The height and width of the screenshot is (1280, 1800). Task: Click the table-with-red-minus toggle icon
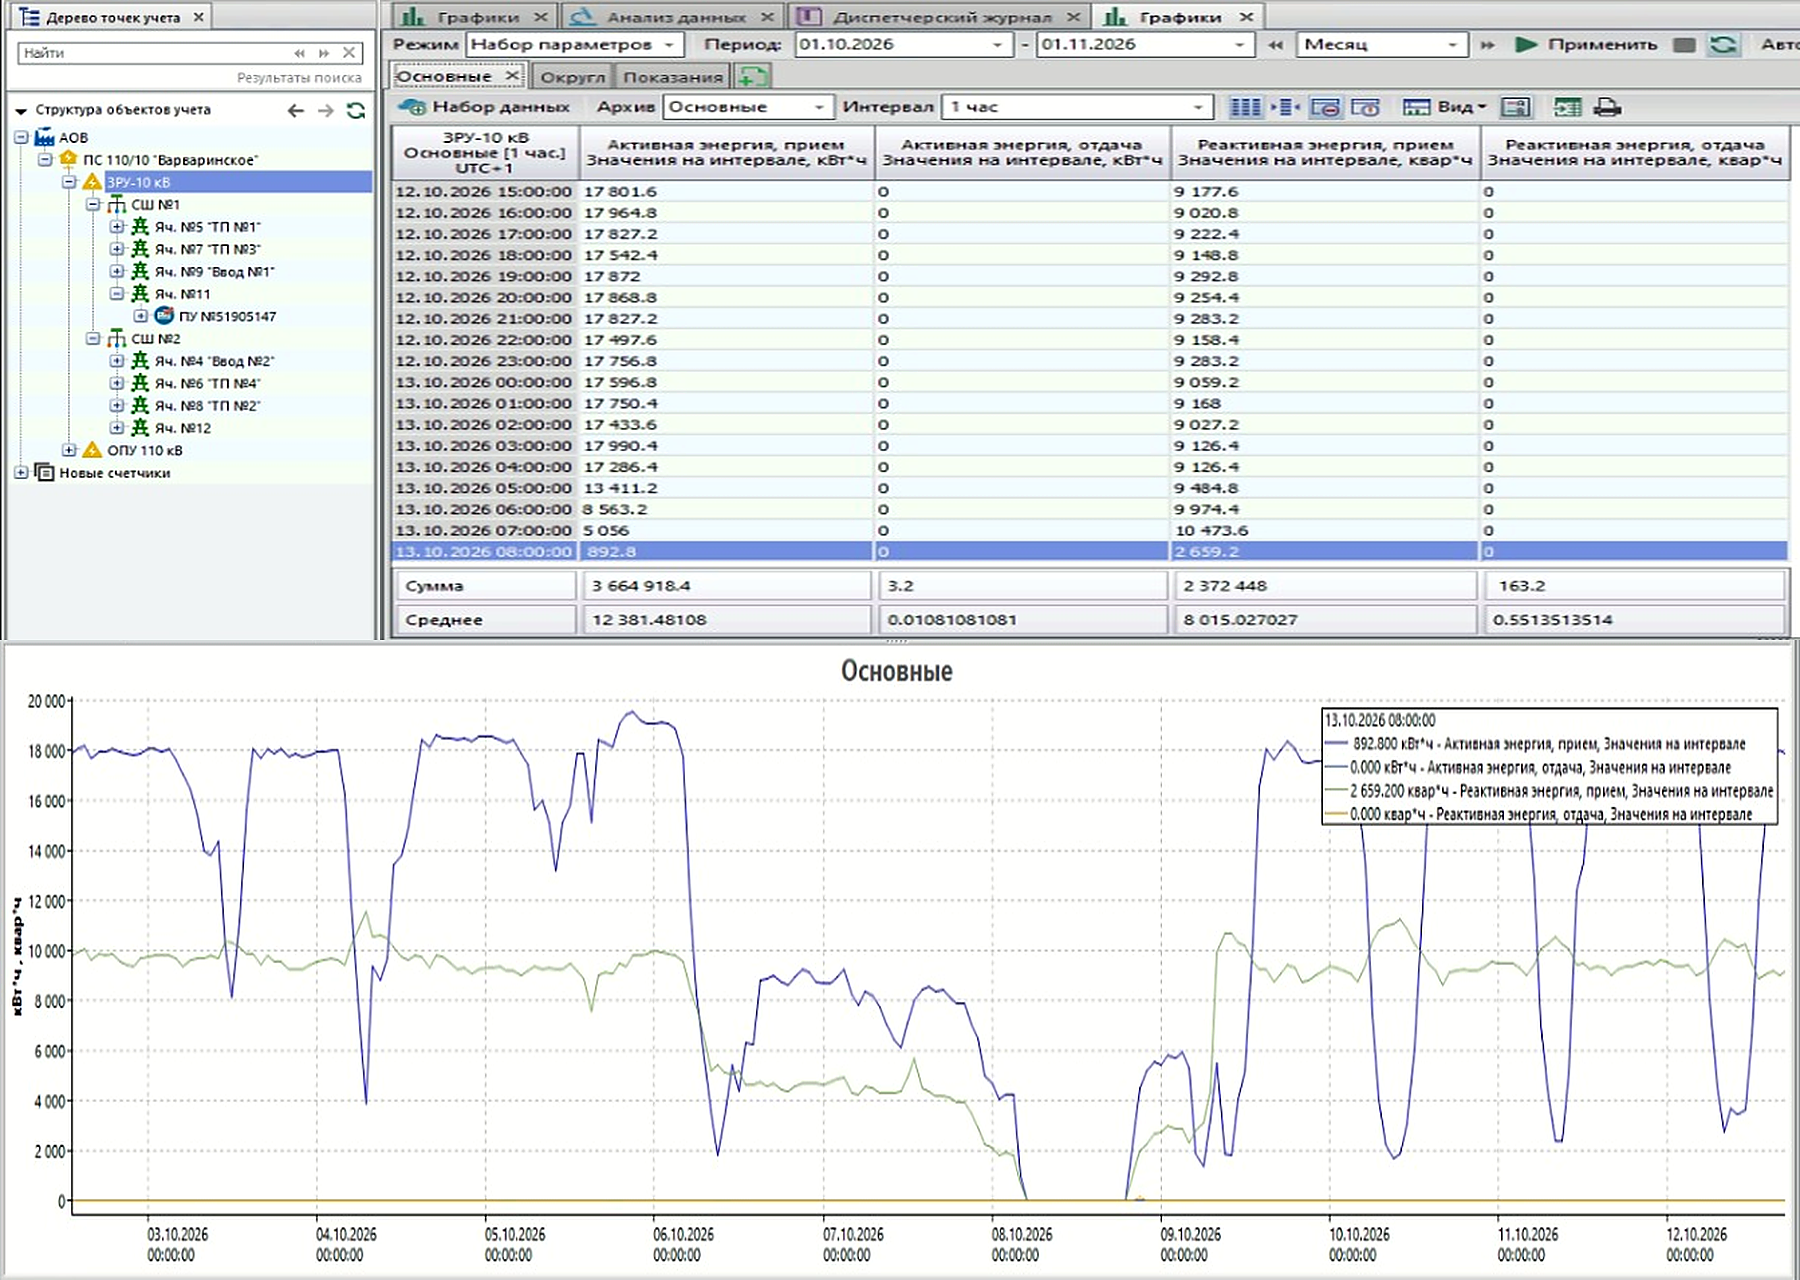click(1325, 107)
